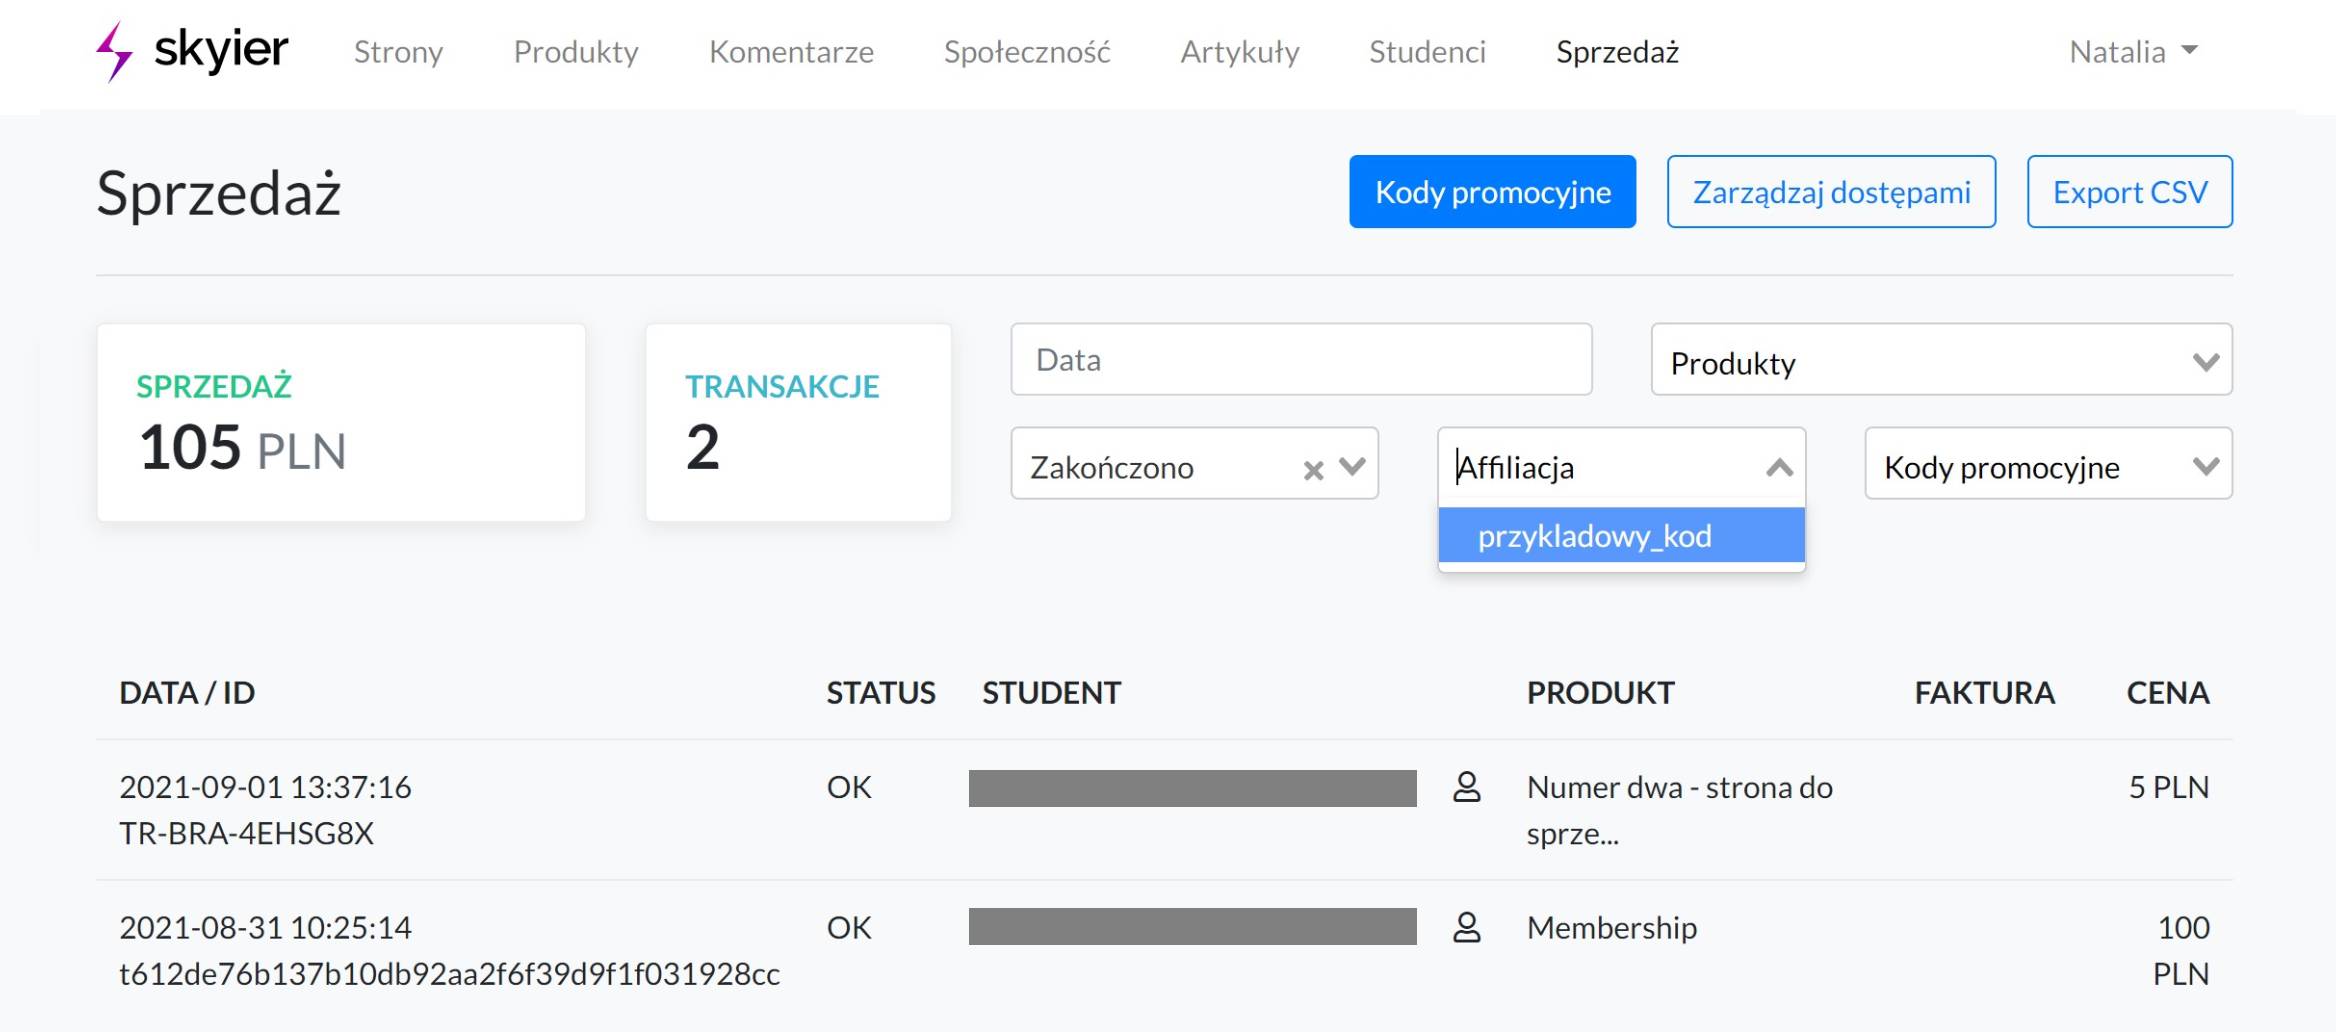This screenshot has width=2336, height=1032.
Task: Click the CENA column header
Action: click(2168, 693)
